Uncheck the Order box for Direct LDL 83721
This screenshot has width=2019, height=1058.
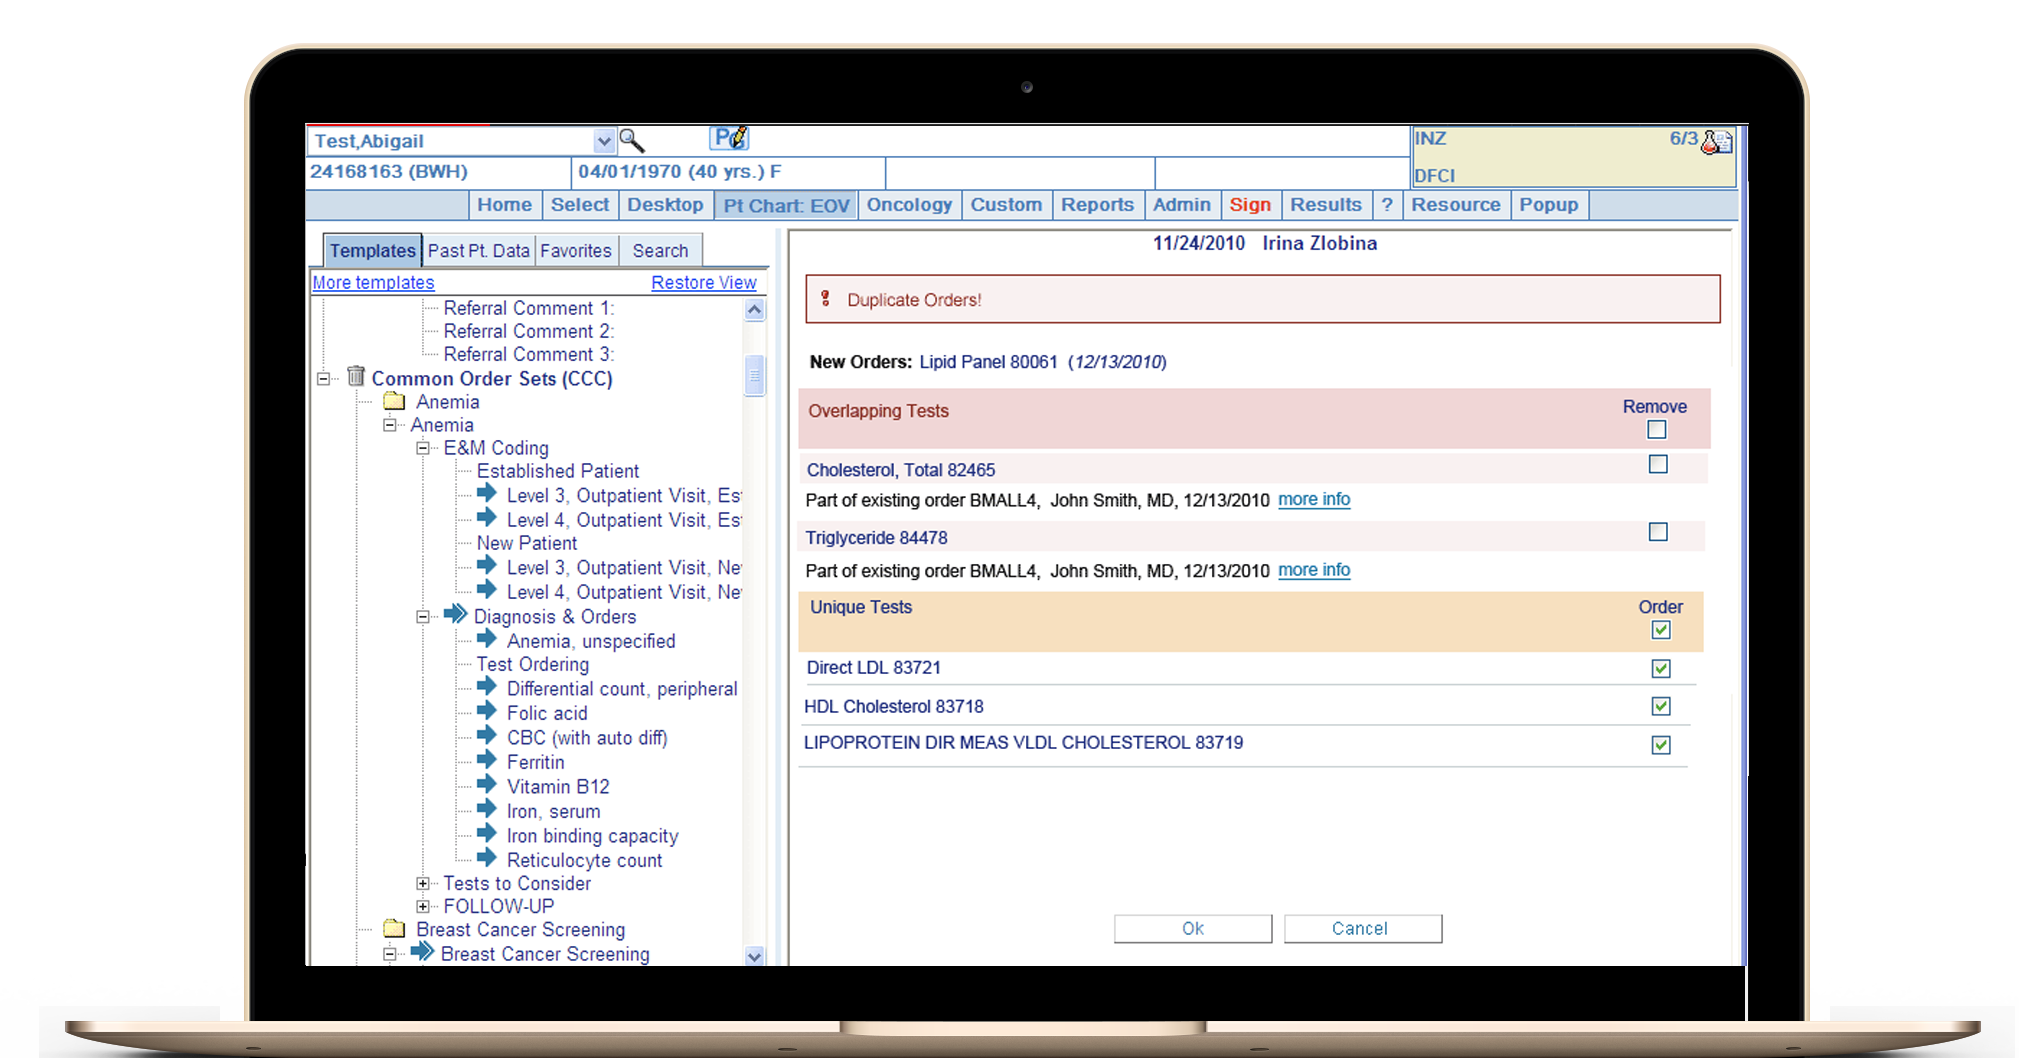[1660, 668]
